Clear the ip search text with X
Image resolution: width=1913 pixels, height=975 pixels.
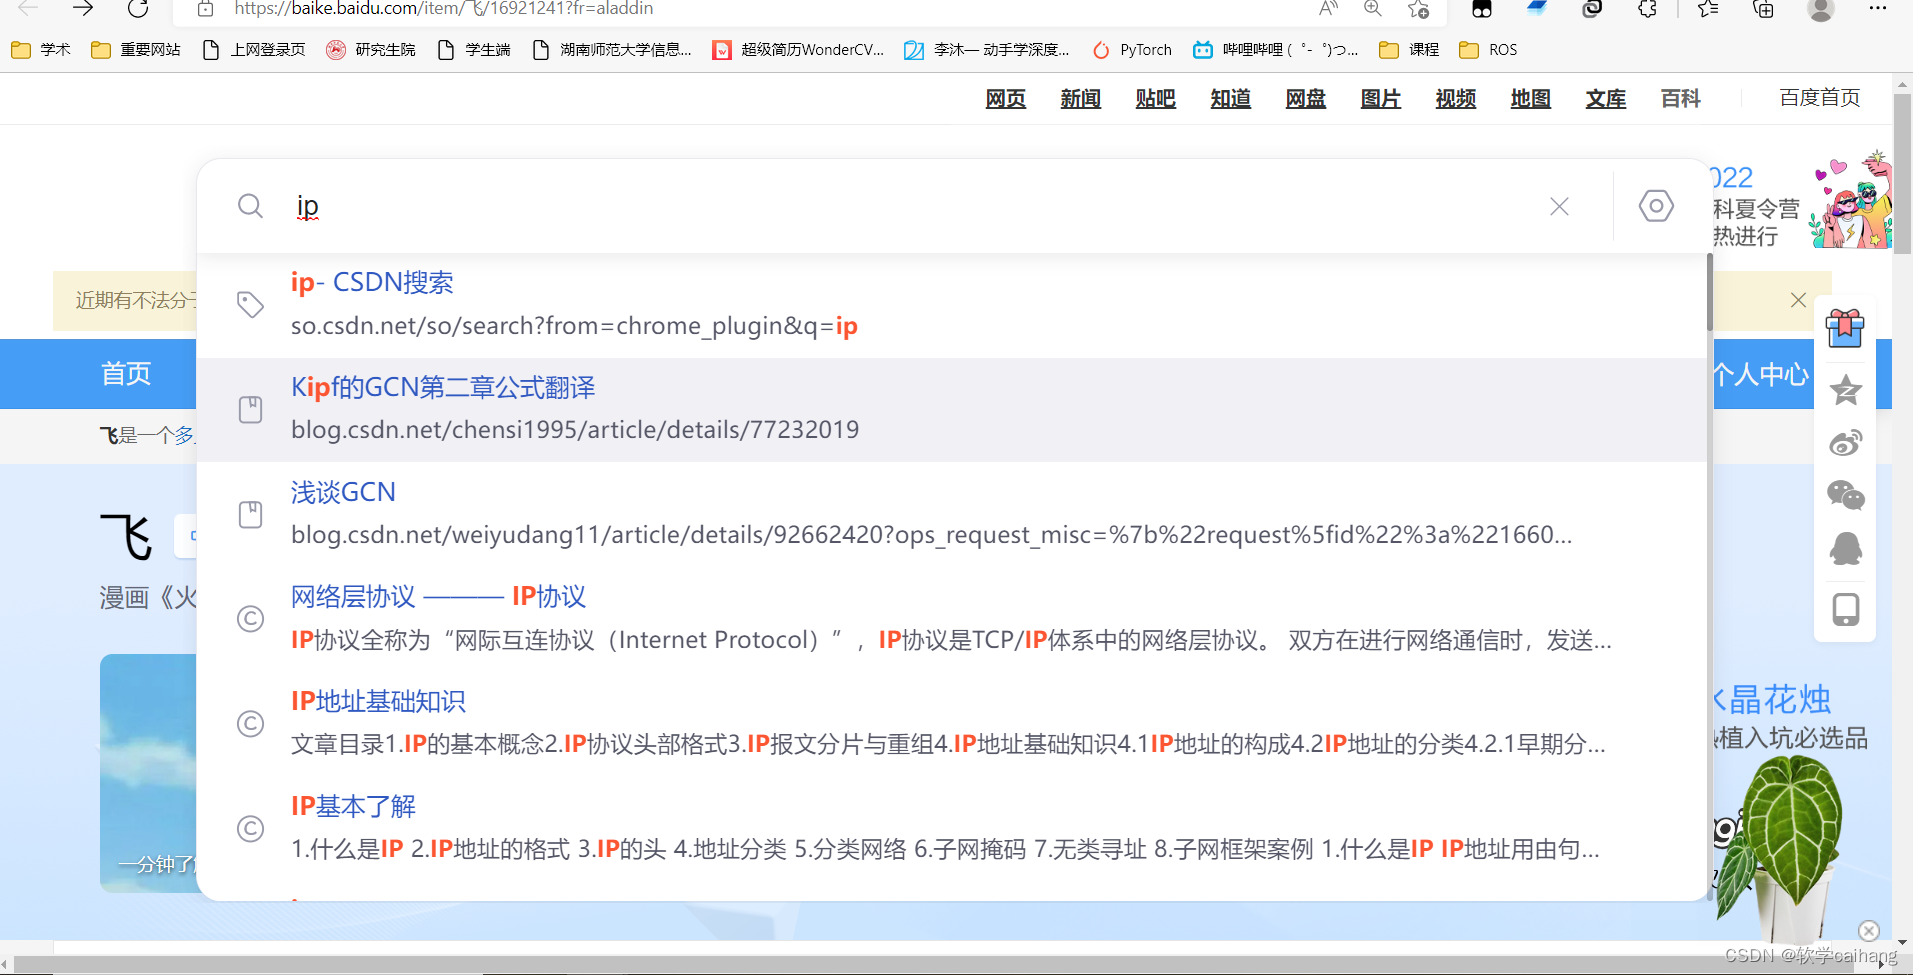click(1559, 206)
